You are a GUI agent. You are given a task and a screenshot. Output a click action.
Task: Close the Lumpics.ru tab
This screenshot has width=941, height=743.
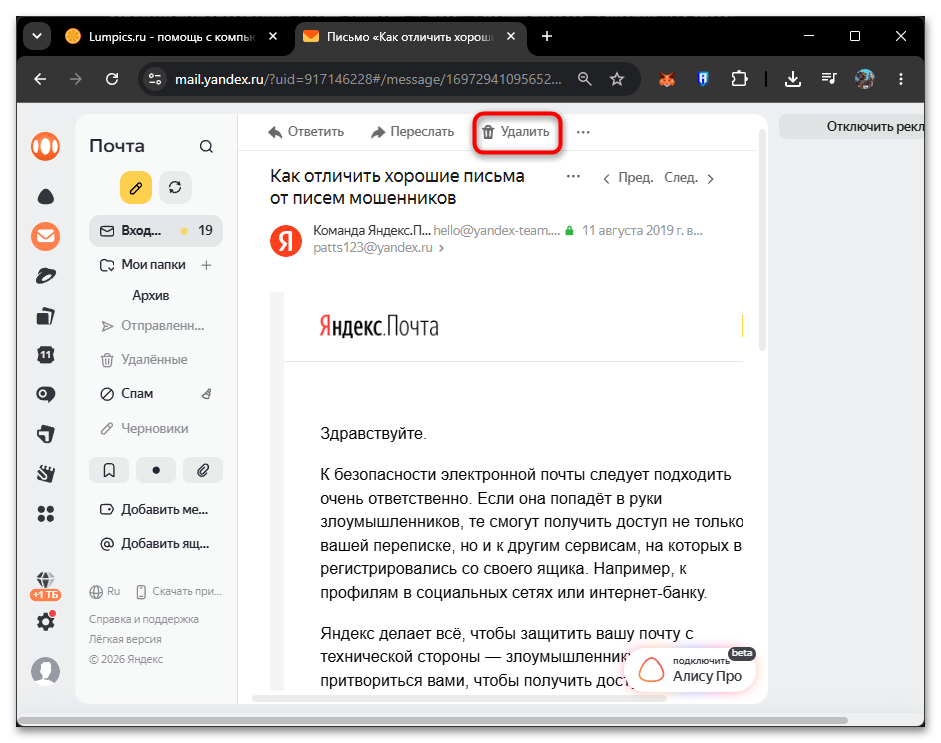coord(273,37)
